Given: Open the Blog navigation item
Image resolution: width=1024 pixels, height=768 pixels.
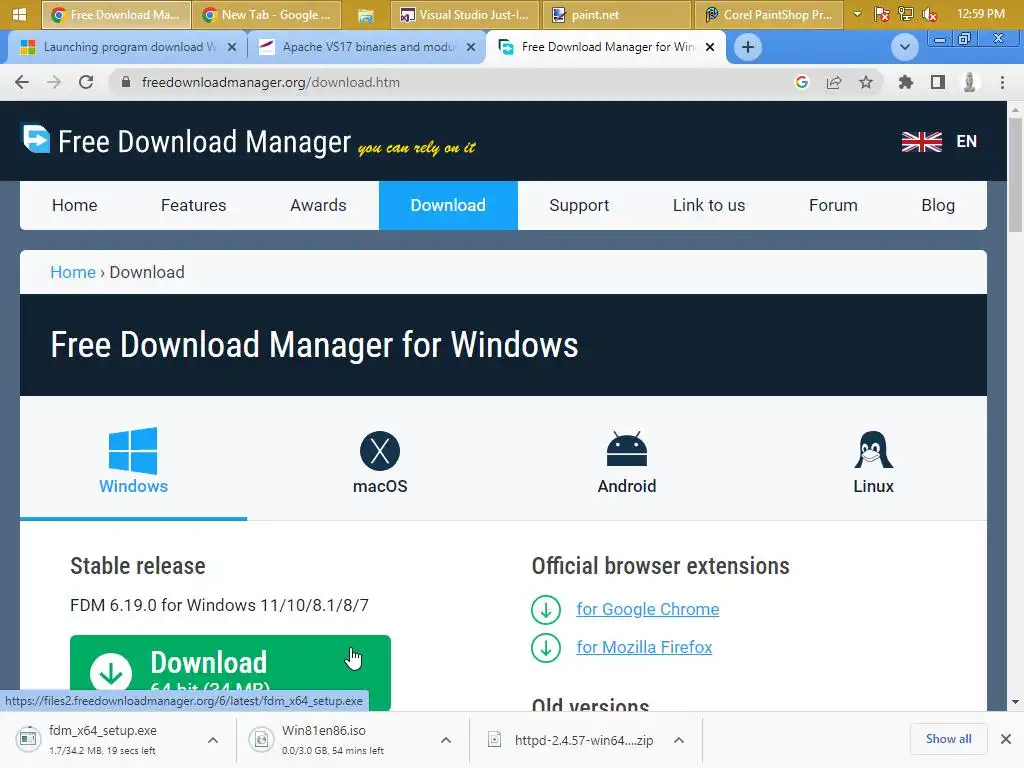Looking at the screenshot, I should 938,205.
